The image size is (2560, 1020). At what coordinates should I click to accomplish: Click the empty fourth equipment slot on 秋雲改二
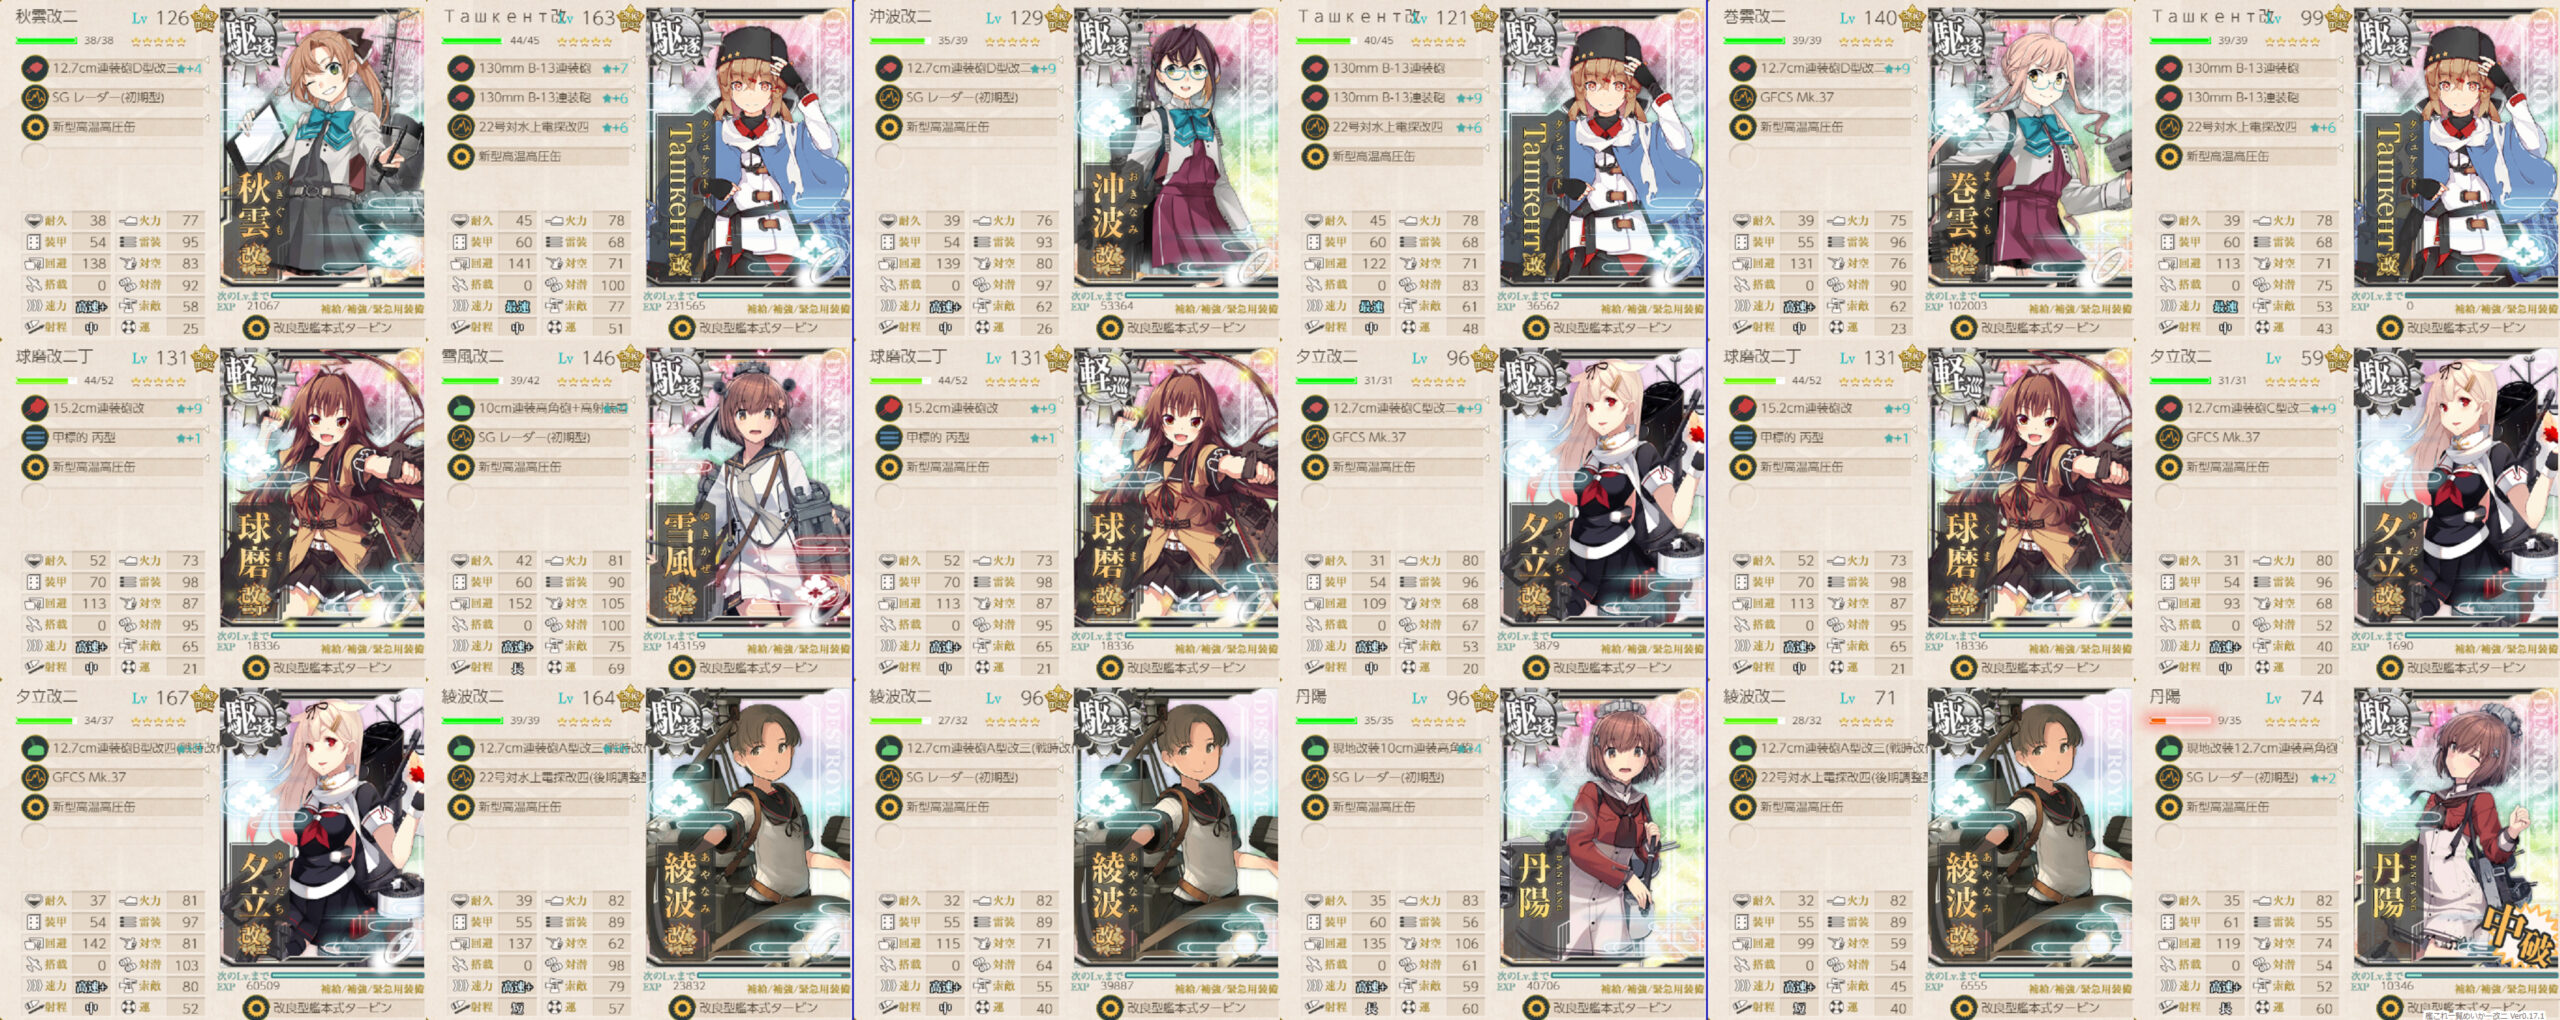click(x=35, y=157)
